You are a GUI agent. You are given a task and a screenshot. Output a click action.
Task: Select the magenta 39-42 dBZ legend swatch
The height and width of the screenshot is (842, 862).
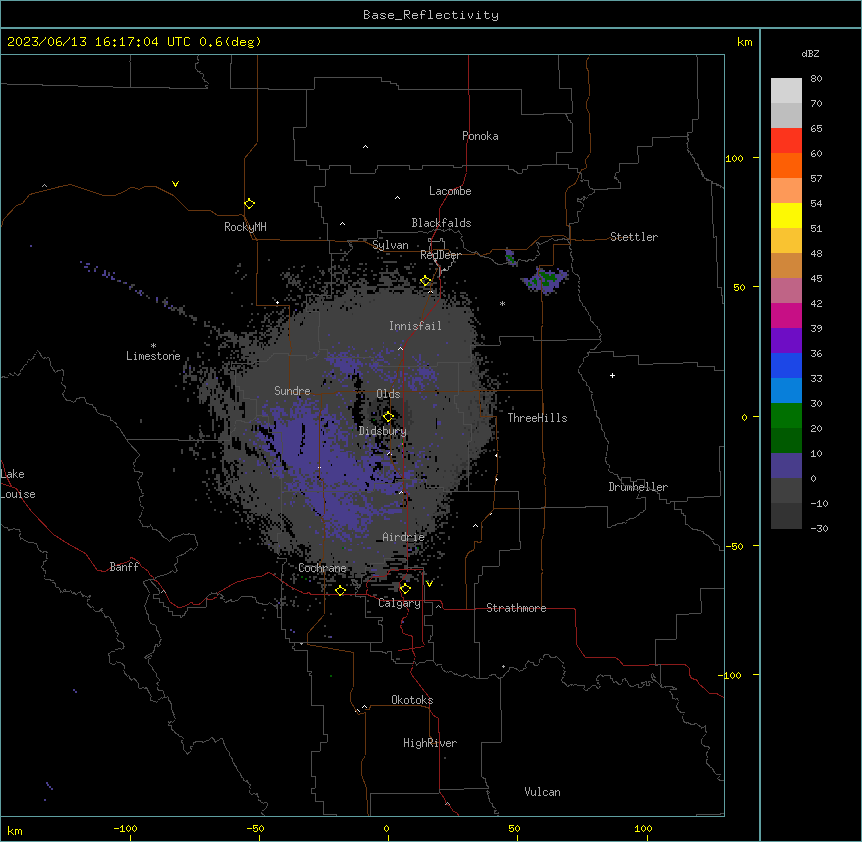click(x=786, y=315)
